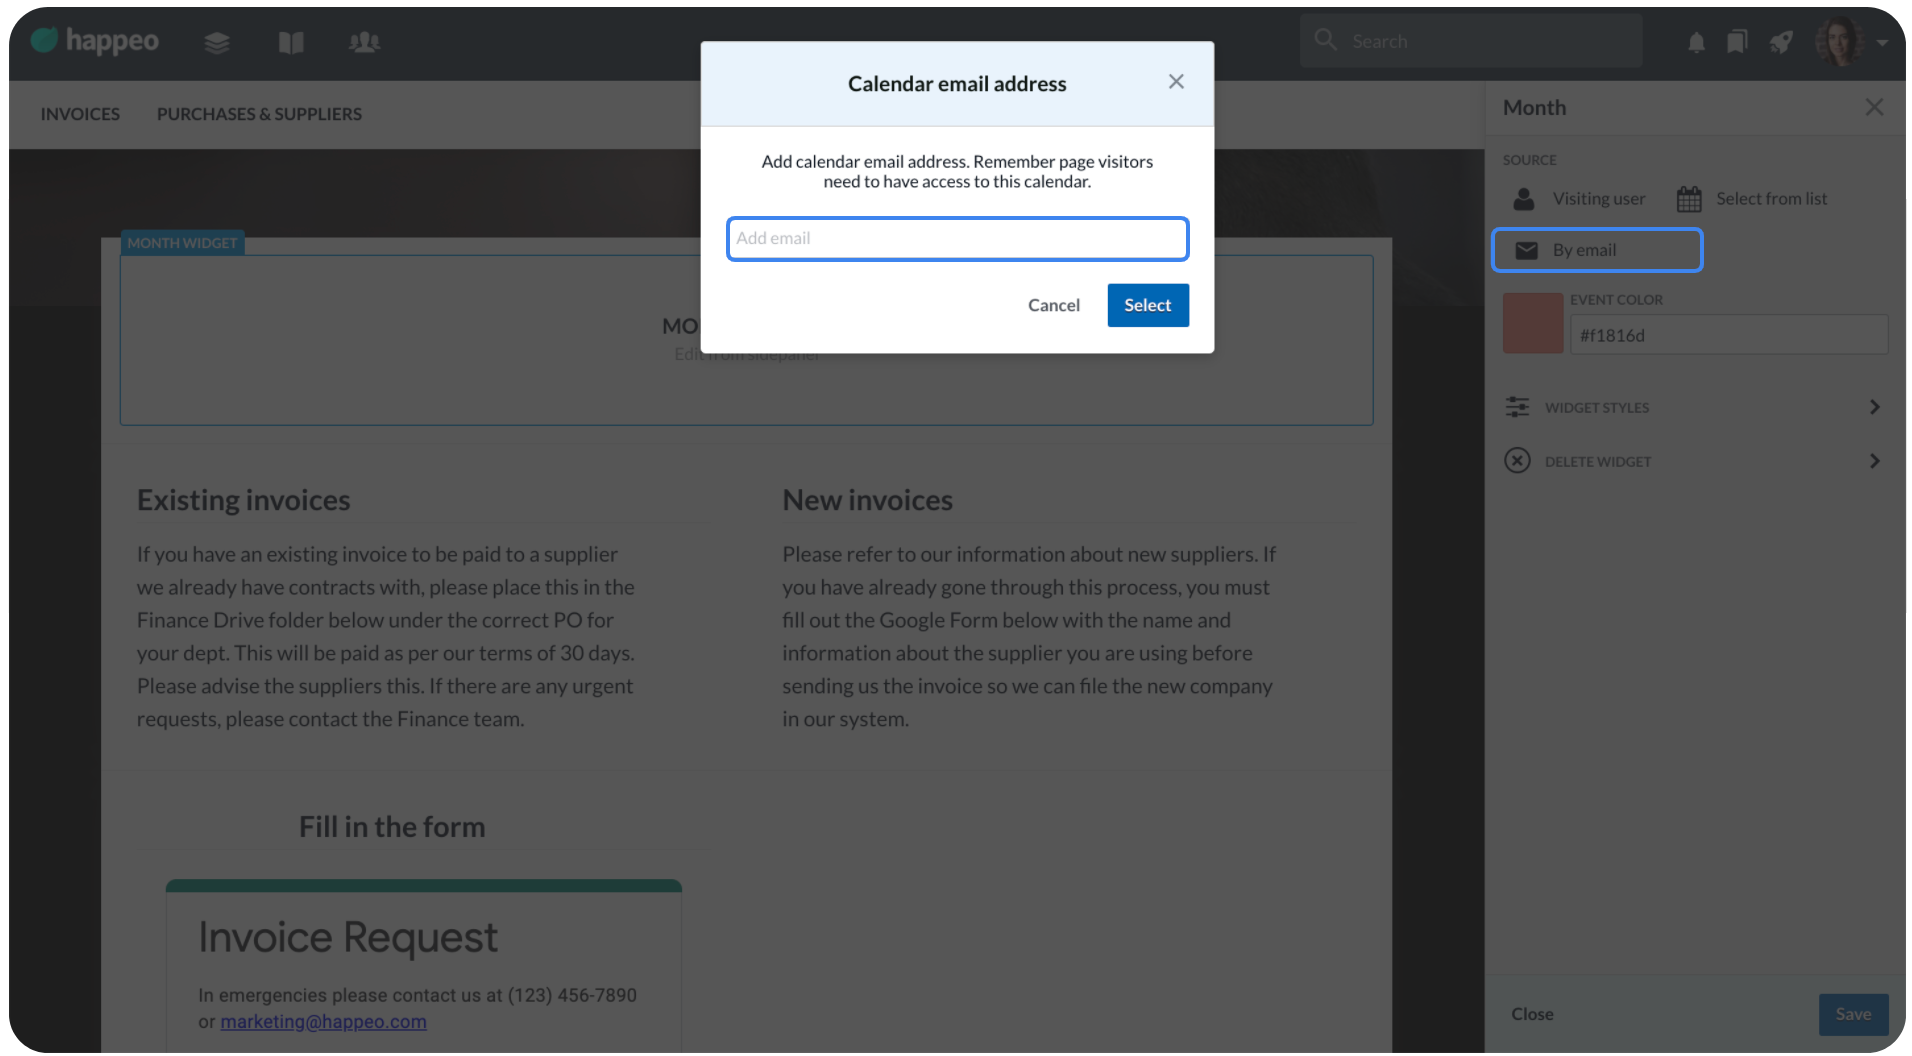Cancel the calendar email dialog

point(1053,305)
